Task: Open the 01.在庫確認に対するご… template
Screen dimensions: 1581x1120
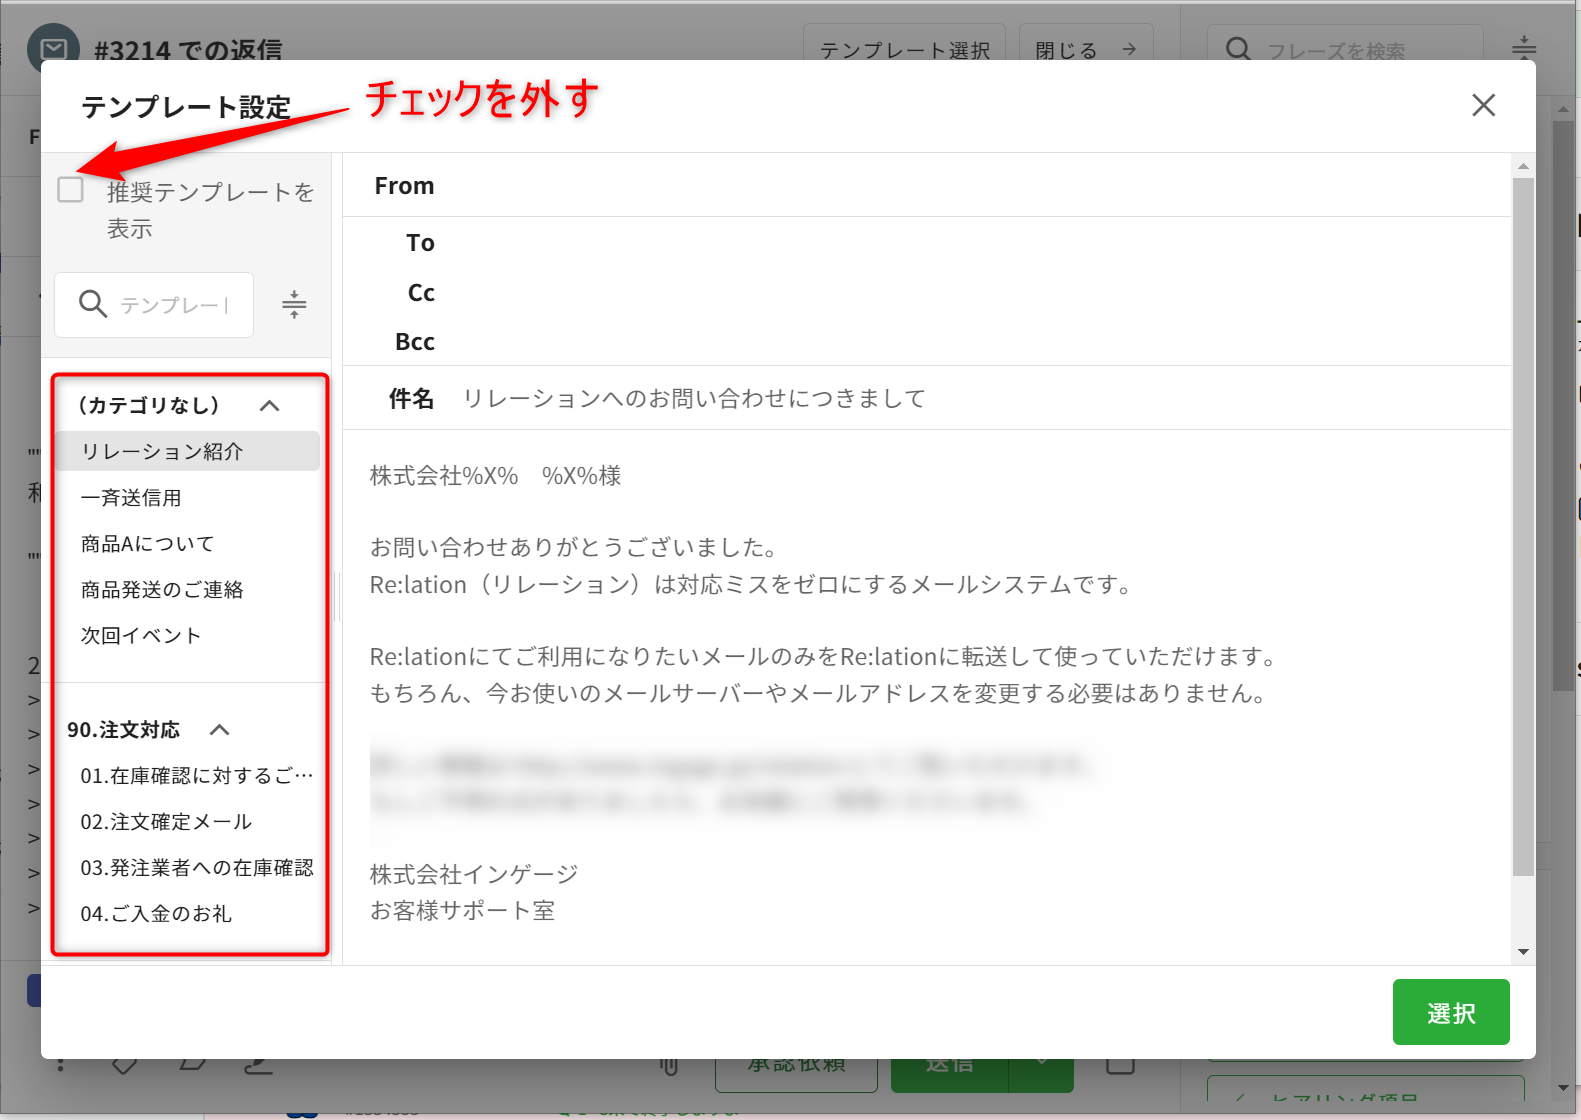Action: coord(196,775)
